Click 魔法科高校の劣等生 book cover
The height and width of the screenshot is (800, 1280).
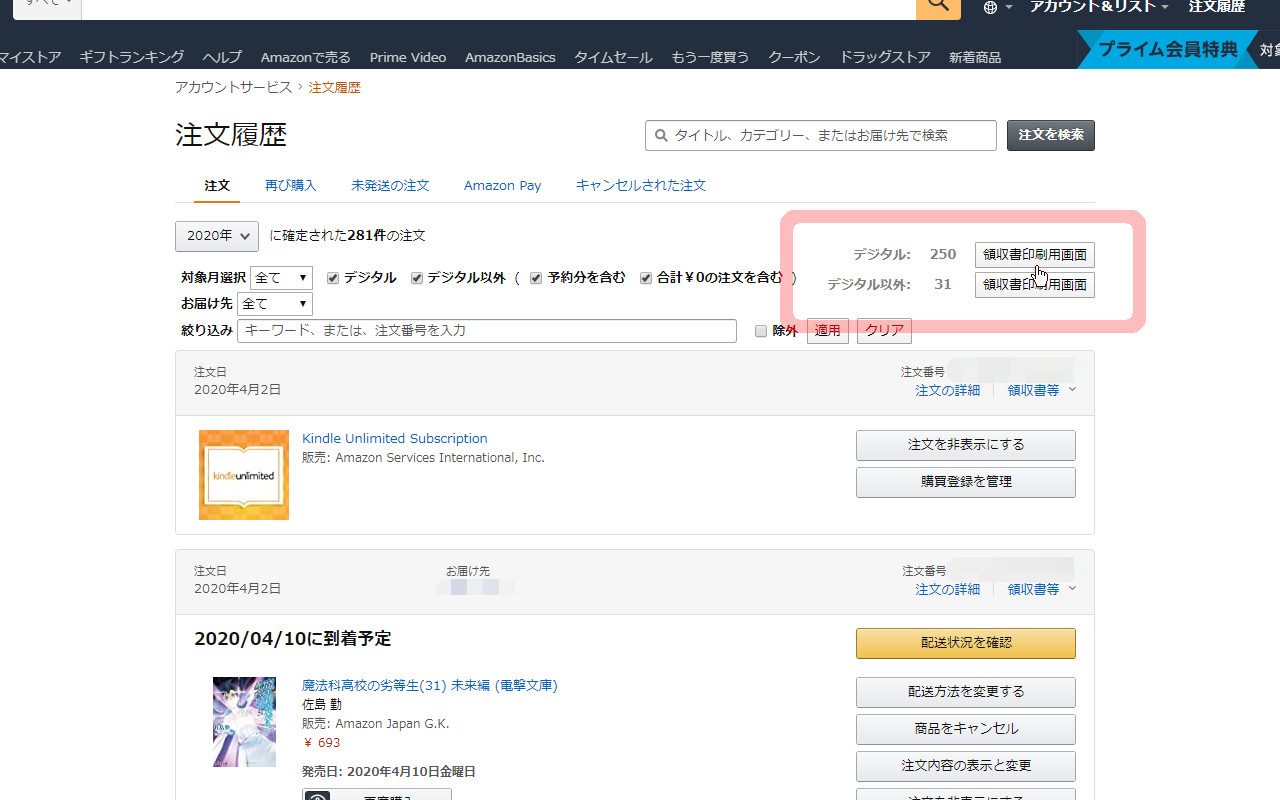click(244, 722)
